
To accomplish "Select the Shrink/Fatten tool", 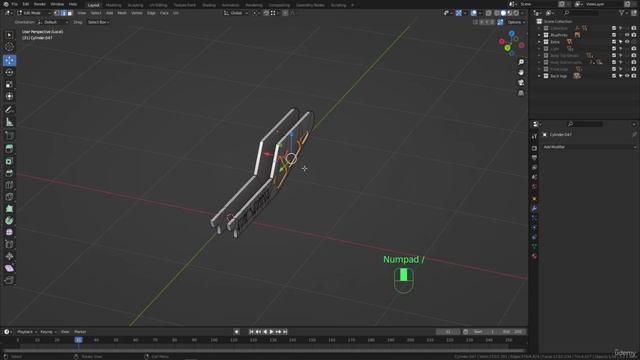I will (9, 256).
